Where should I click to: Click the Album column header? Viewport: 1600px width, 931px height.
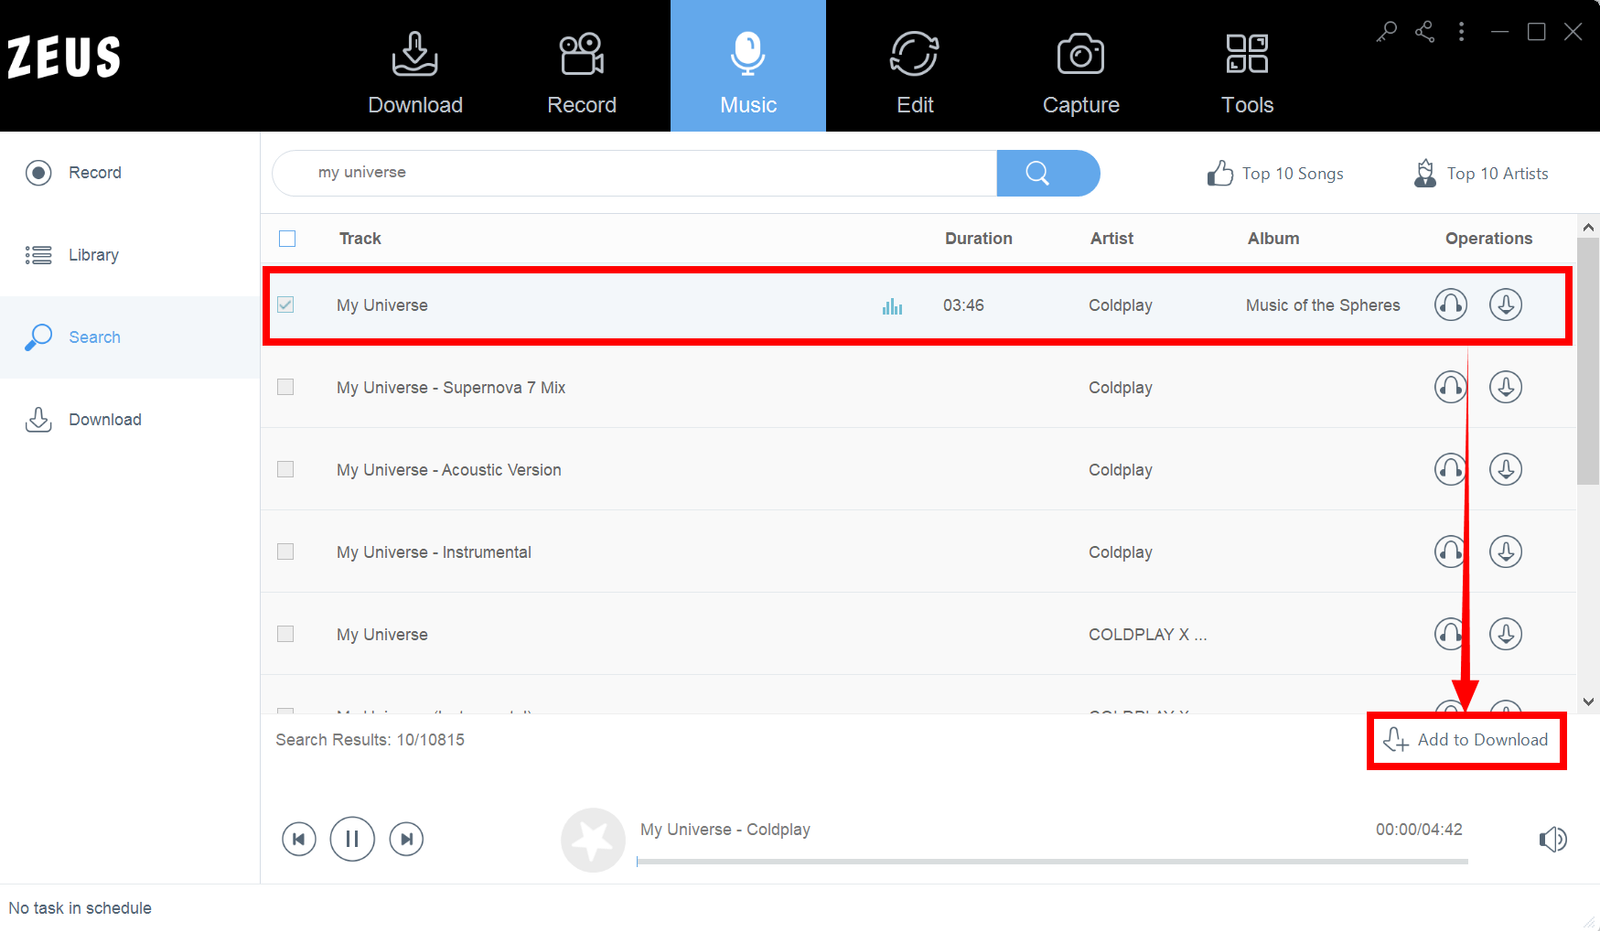tap(1273, 238)
